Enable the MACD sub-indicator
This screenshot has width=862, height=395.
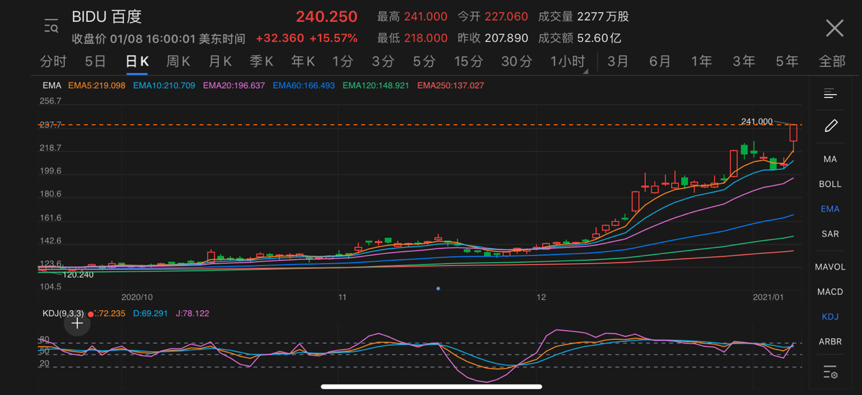(830, 292)
